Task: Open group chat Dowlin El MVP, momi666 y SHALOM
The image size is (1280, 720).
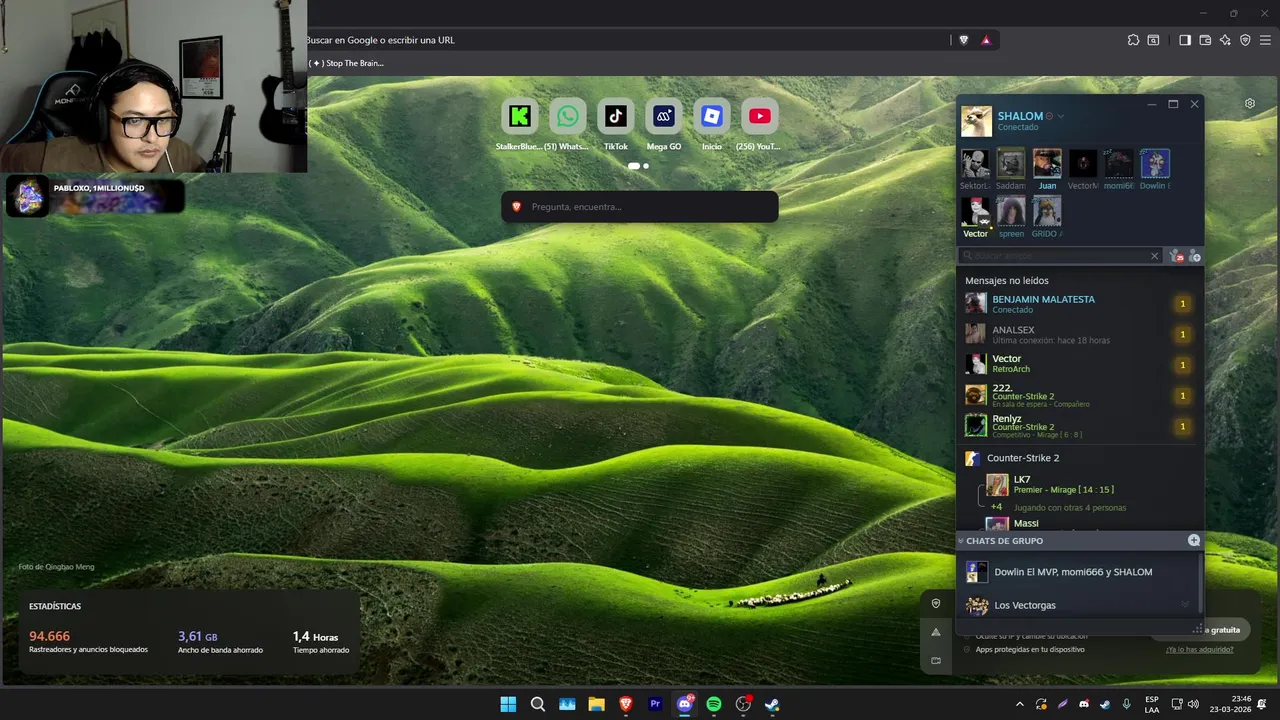Action: click(x=1076, y=572)
